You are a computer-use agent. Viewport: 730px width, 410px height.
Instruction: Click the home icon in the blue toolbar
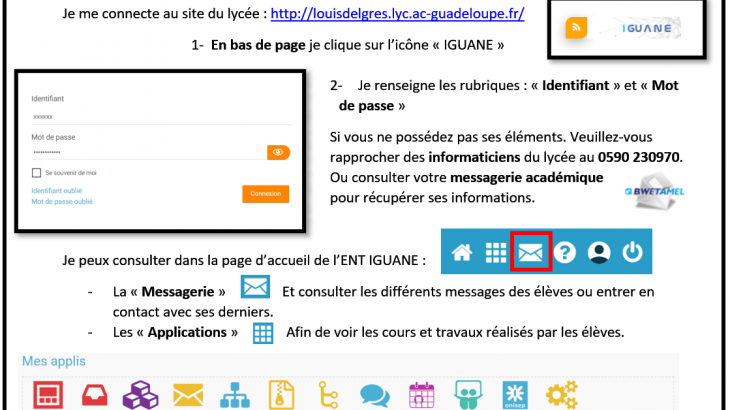(x=462, y=253)
